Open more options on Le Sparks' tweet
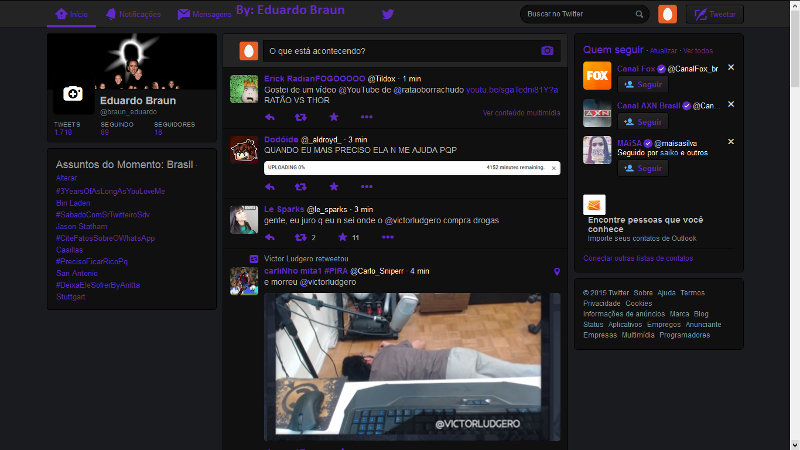The height and width of the screenshot is (450, 800). tap(388, 237)
